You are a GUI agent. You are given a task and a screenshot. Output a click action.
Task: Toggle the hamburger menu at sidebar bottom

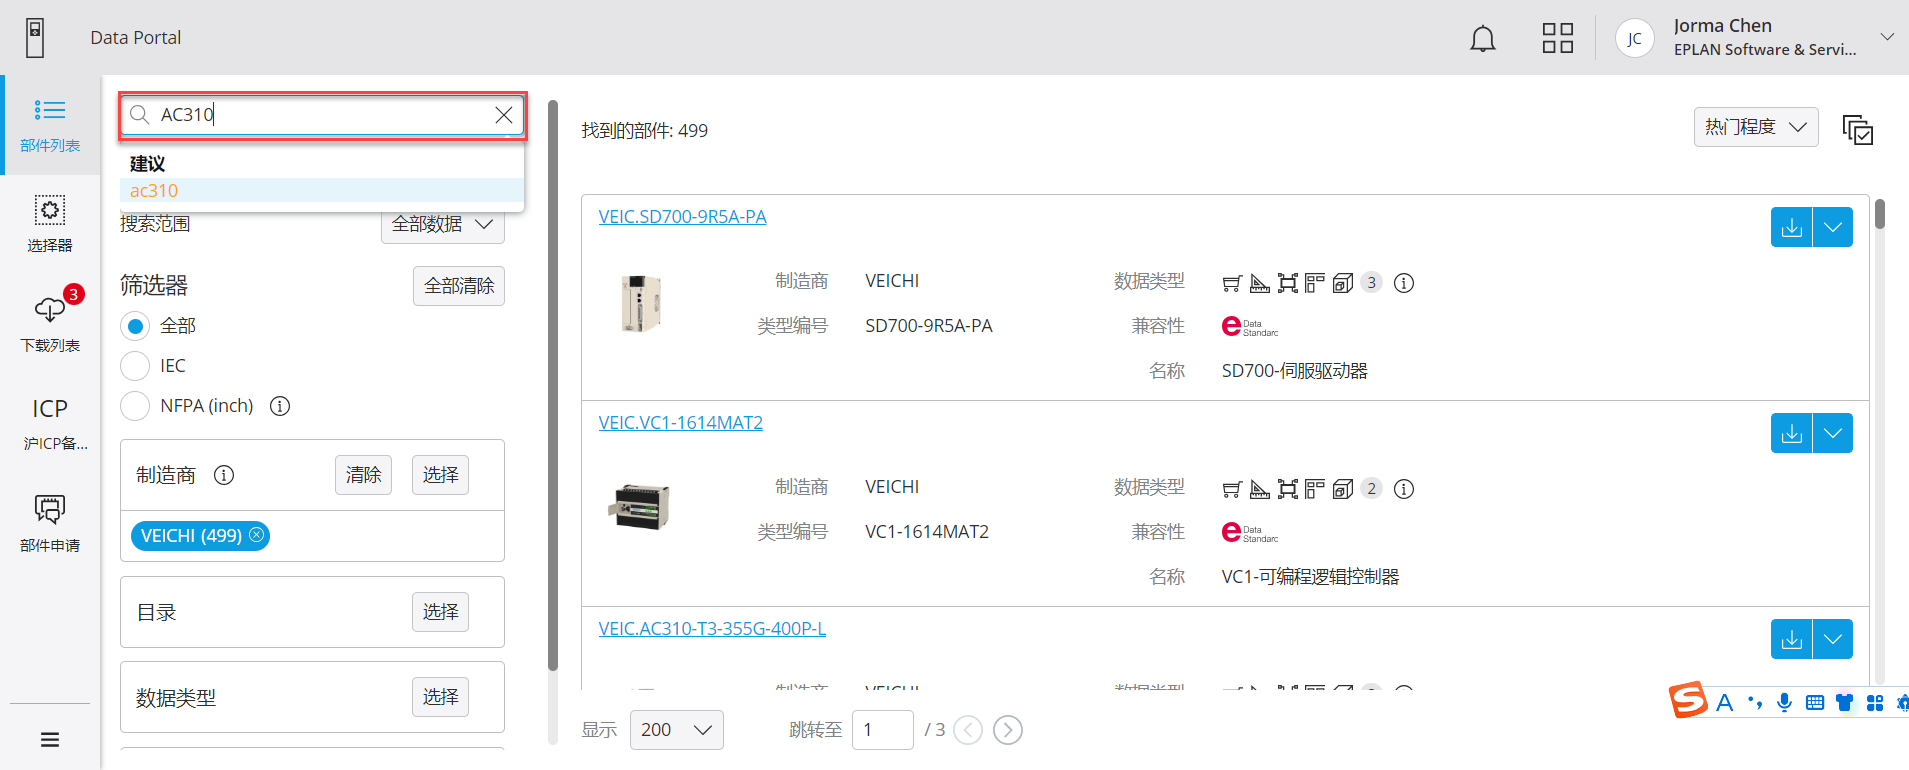point(50,740)
